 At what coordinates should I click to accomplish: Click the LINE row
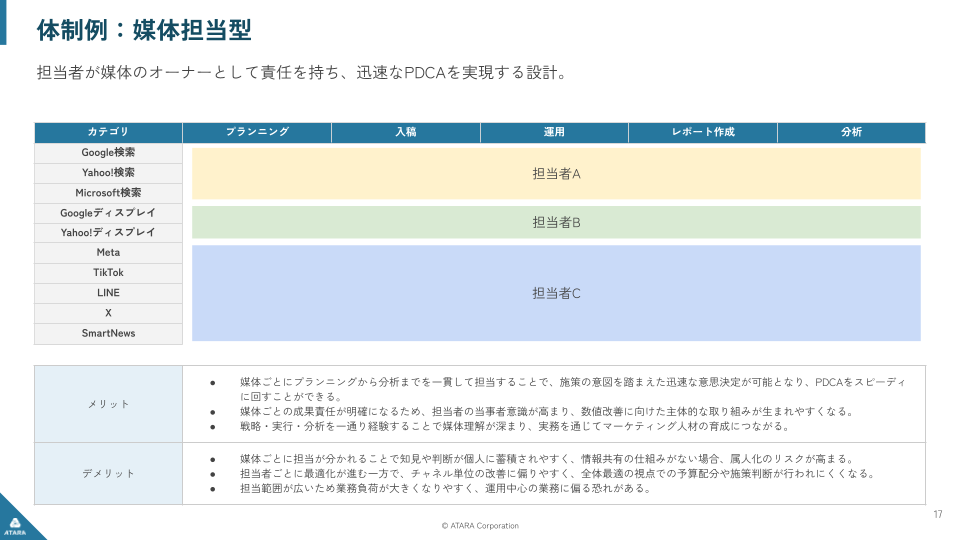(x=108, y=293)
